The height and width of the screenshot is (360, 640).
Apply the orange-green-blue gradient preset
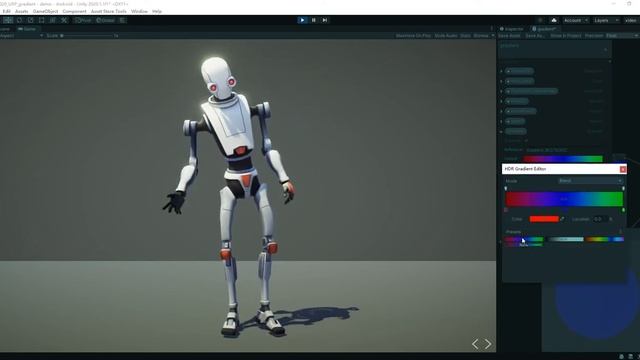coord(605,239)
